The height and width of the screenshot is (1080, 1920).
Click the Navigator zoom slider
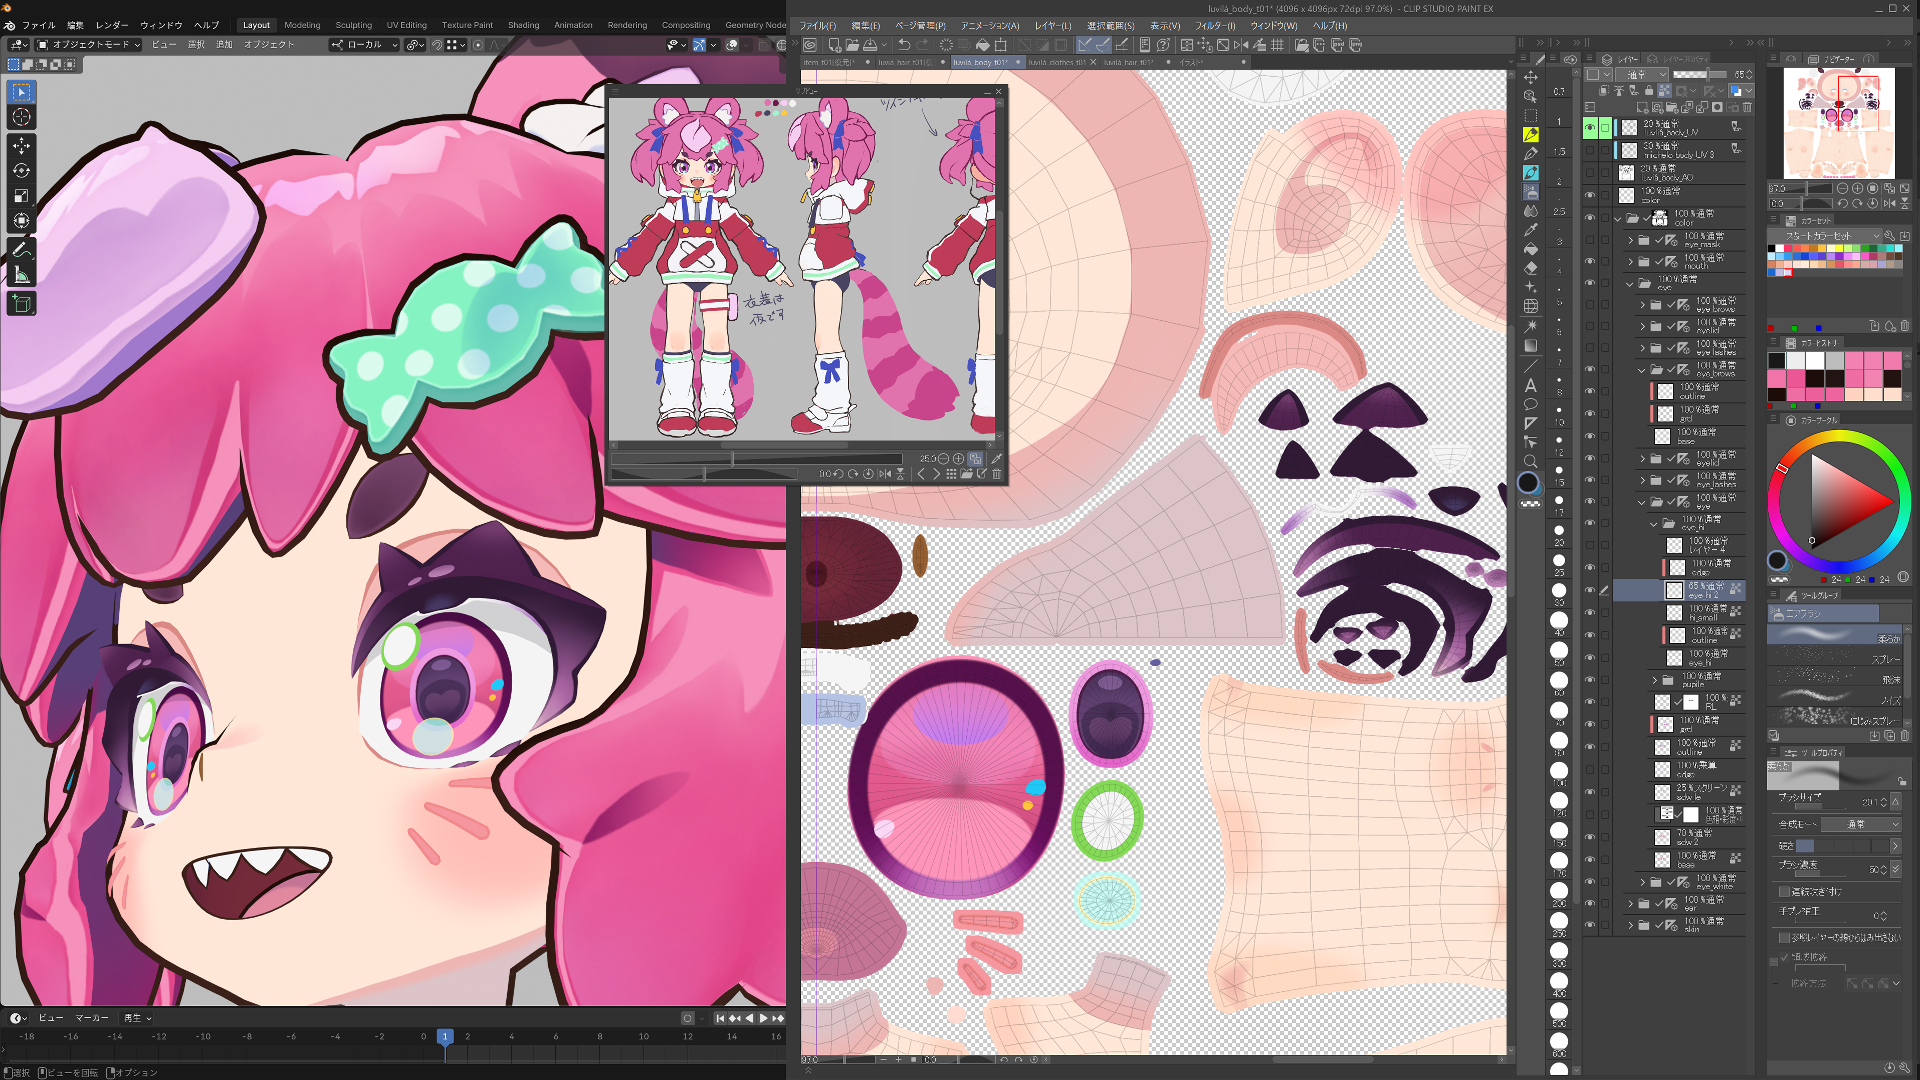click(1800, 188)
